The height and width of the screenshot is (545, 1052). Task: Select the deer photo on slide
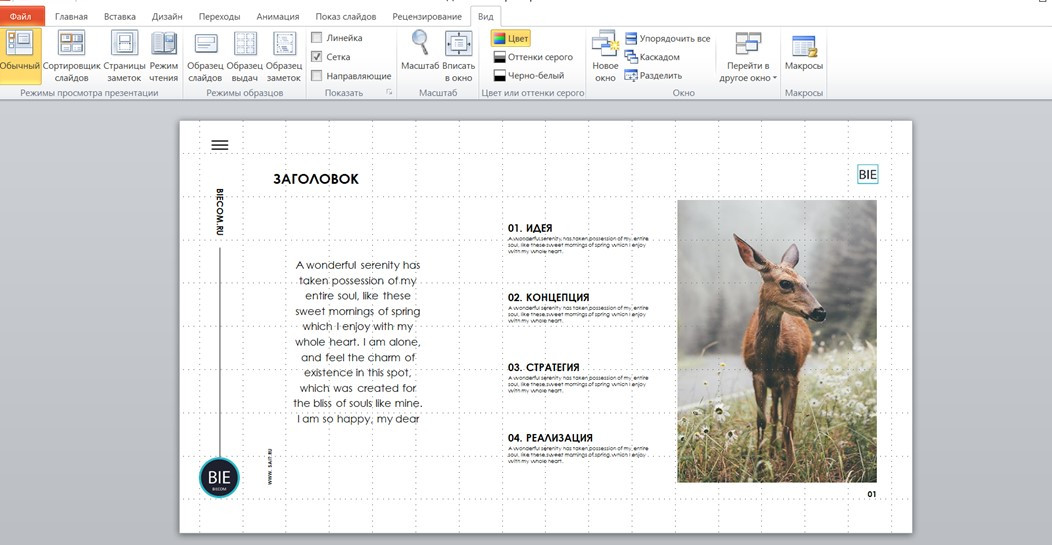pos(776,341)
